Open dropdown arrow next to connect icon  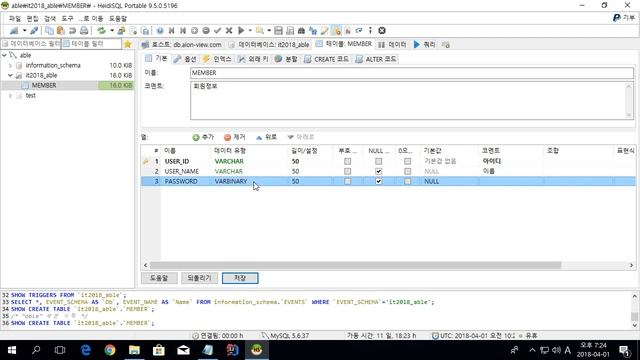point(24,31)
